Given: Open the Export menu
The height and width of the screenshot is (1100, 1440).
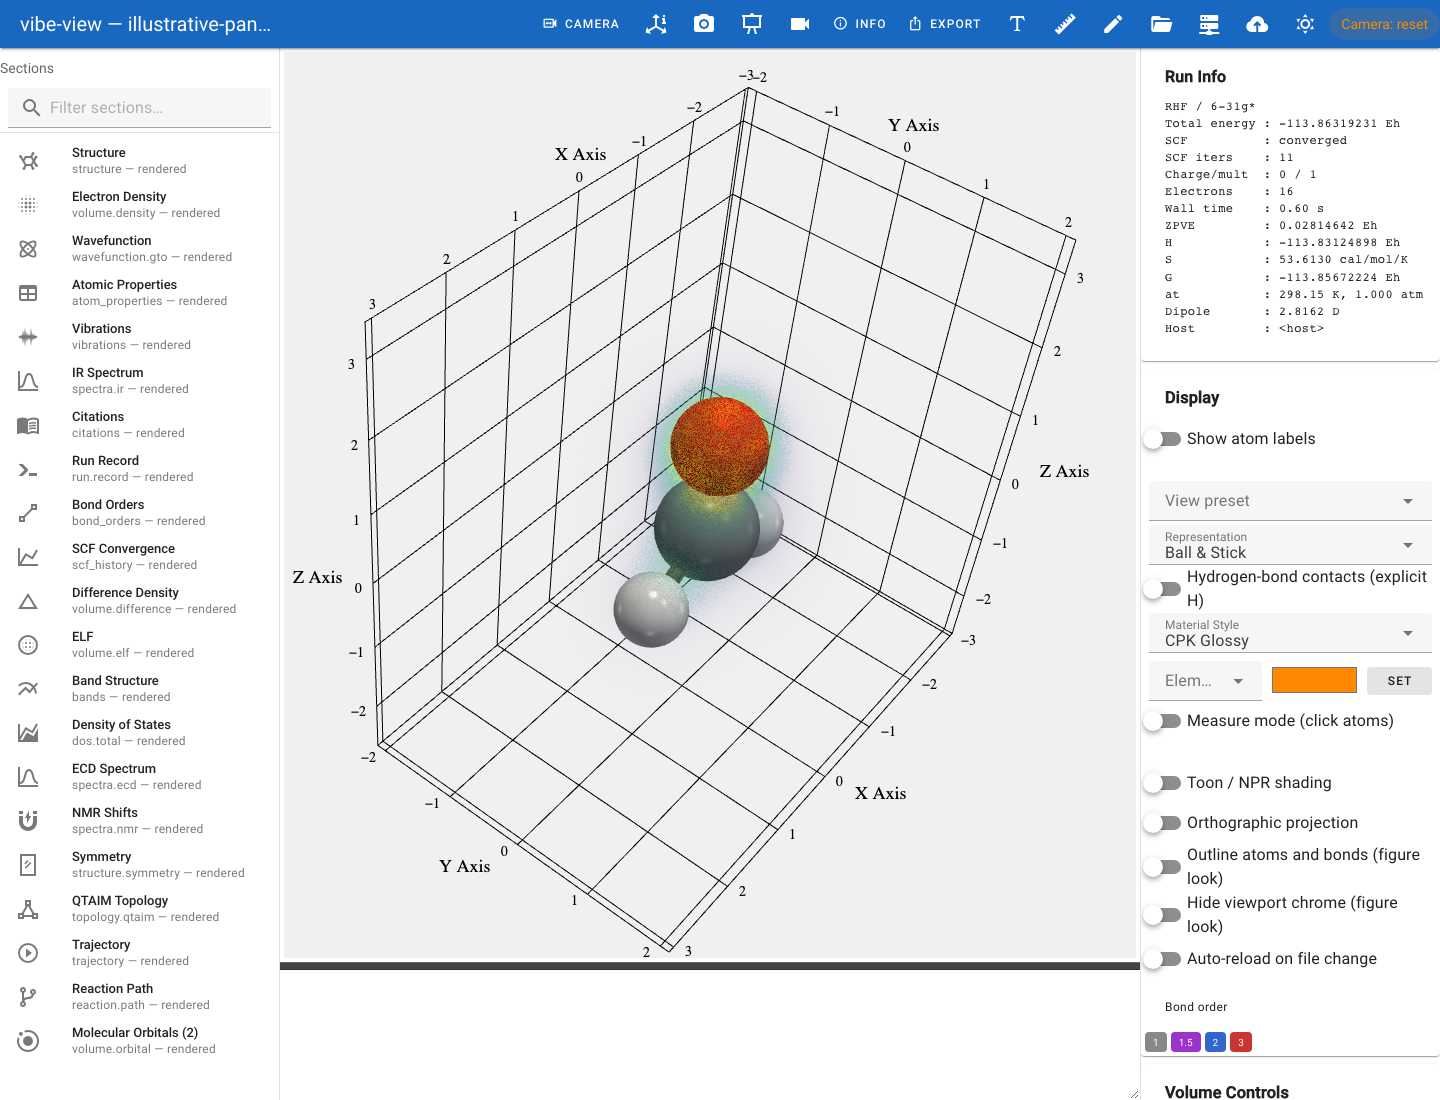Looking at the screenshot, I should [945, 24].
